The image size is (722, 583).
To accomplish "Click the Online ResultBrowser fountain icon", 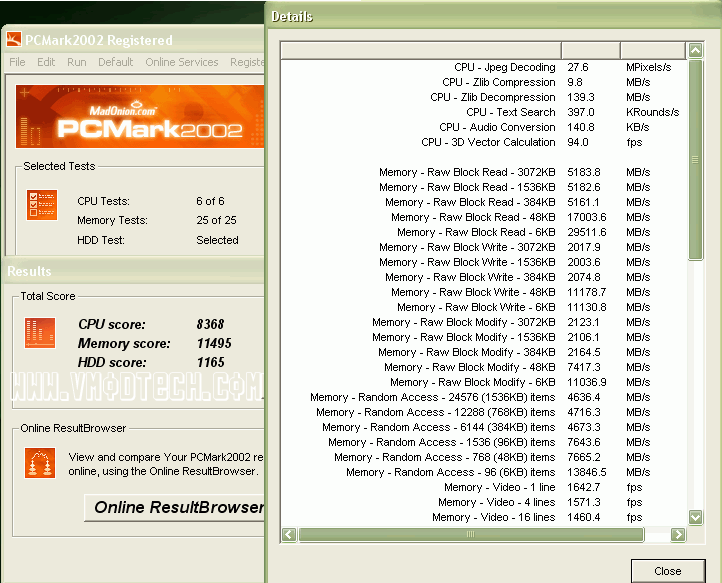I will (x=40, y=463).
